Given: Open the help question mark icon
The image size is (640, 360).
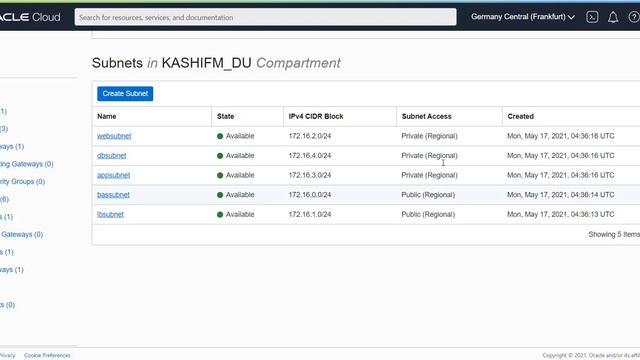Looking at the screenshot, I should 634,17.
